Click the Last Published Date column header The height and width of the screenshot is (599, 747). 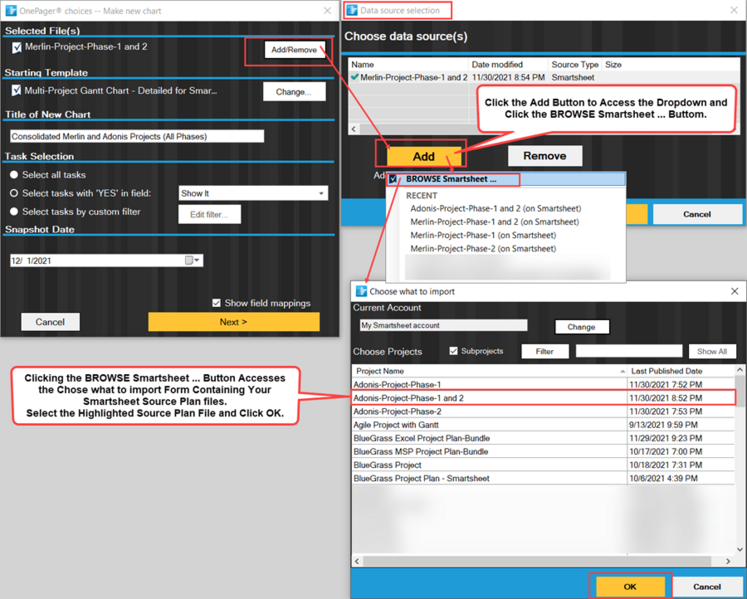coord(681,371)
